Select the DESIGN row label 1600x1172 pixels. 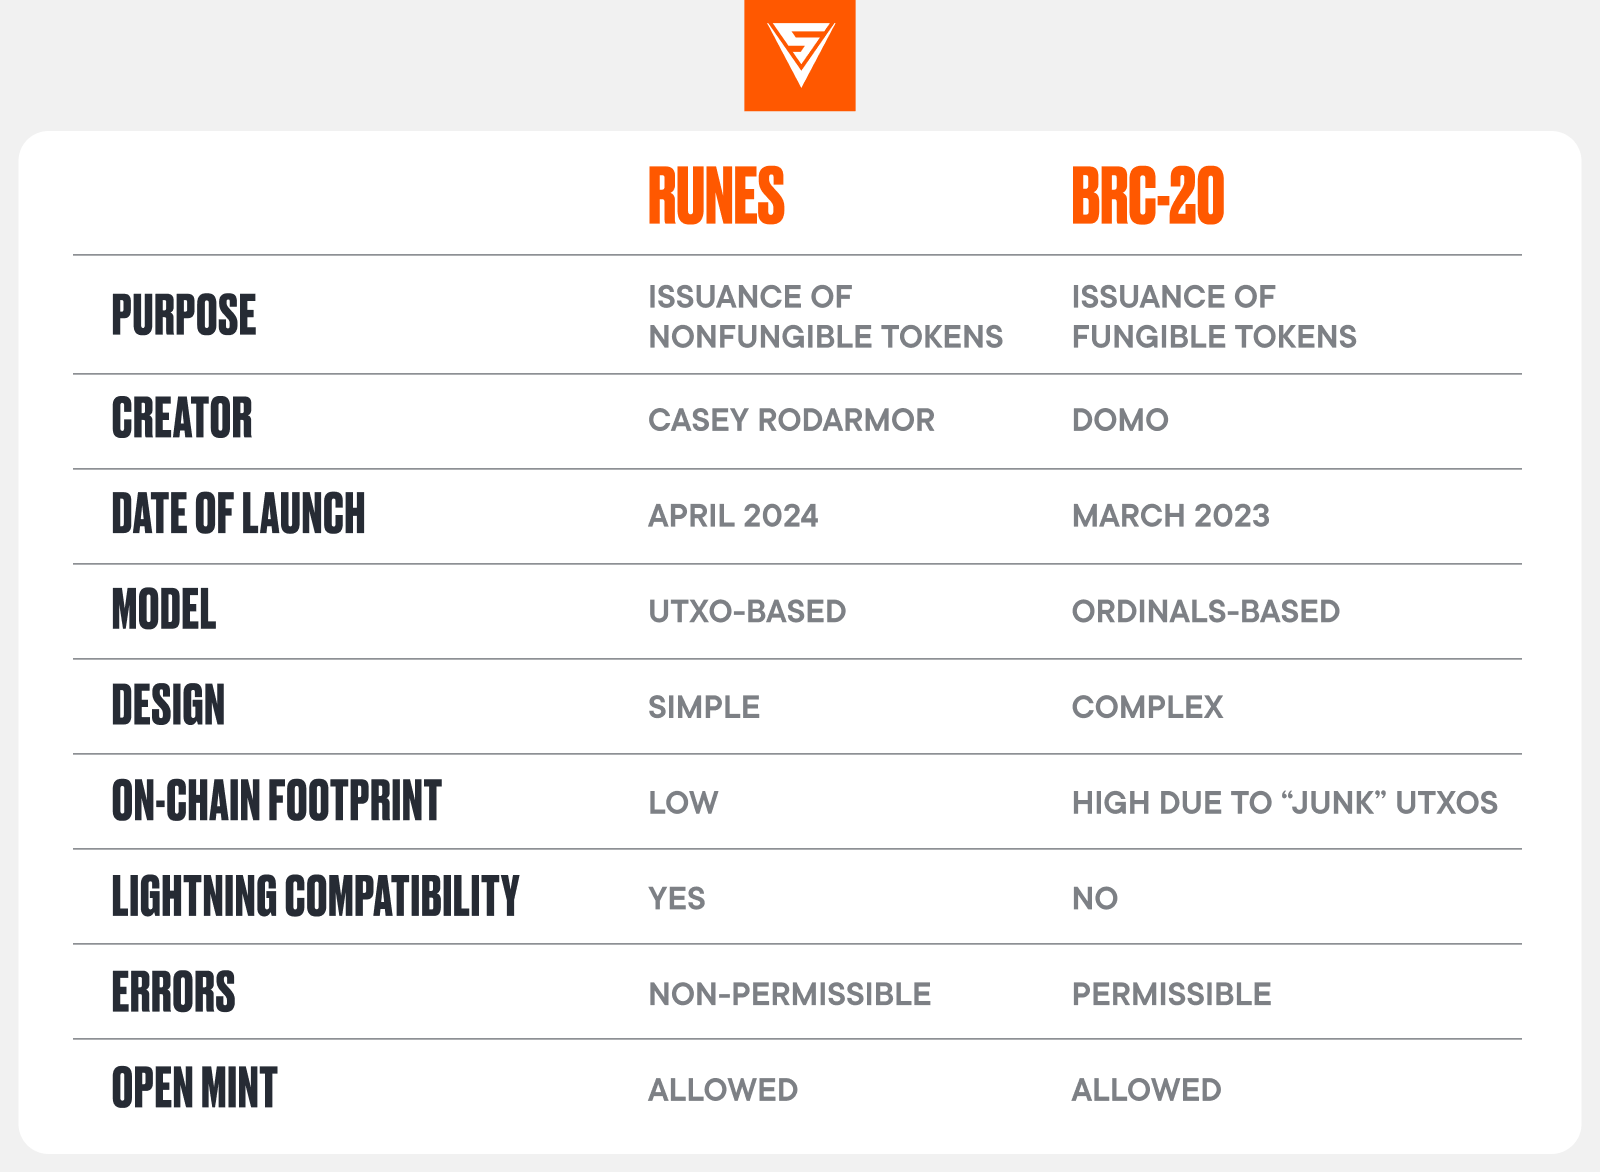coord(168,705)
